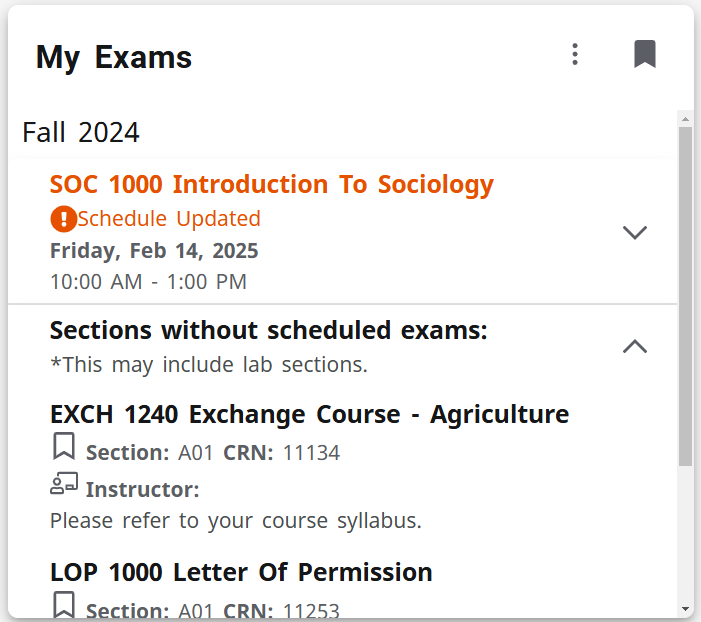Viewport: 701px width, 622px height.
Task: Click the vertical scrollbar thumb
Action: point(685,296)
